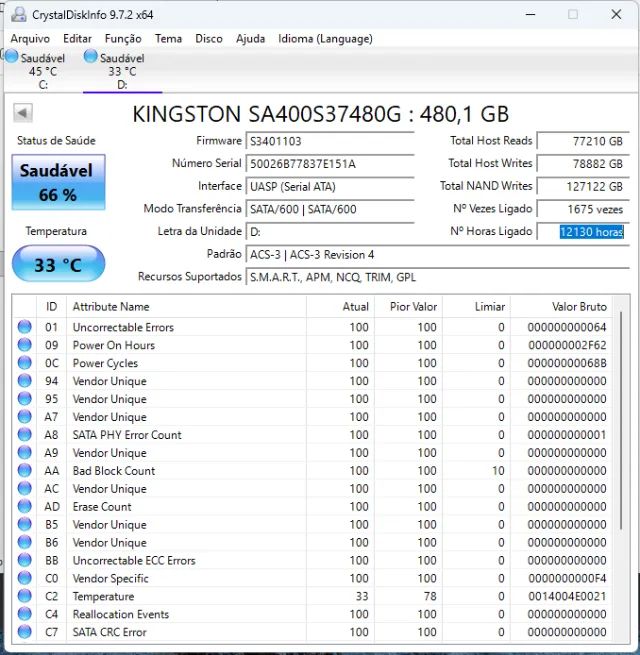This screenshot has height=655, width=640.
Task: Click raw value 0000000000F4 in Vendor Specific row
Action: click(567, 578)
